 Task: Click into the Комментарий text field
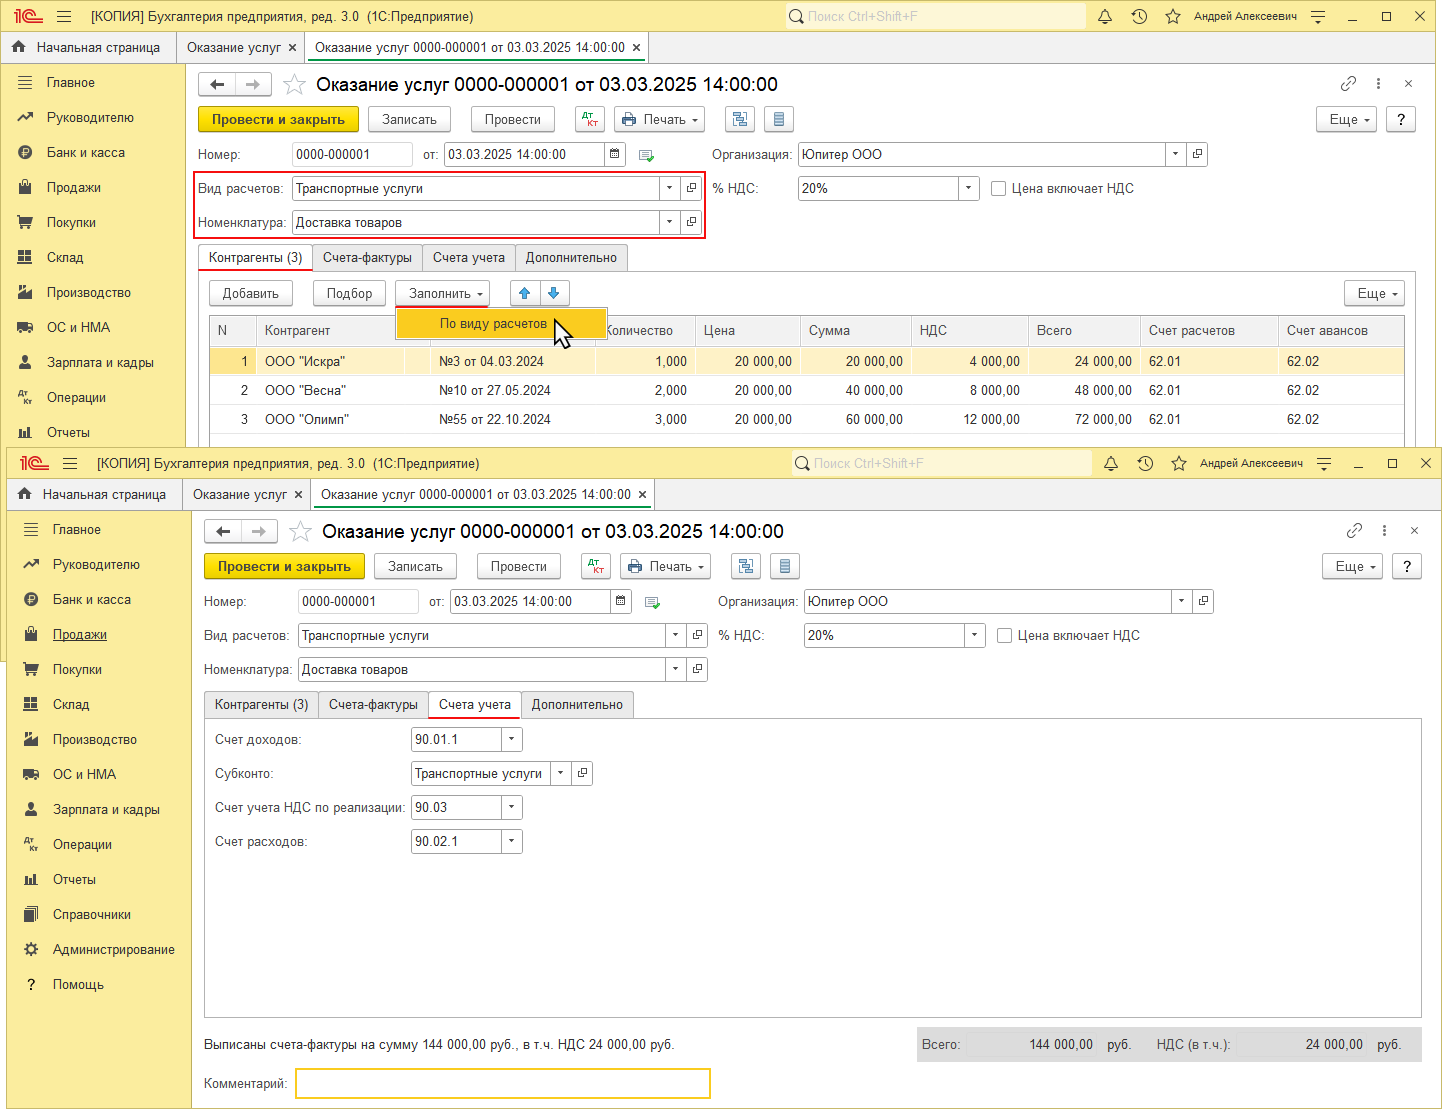coord(502,1083)
